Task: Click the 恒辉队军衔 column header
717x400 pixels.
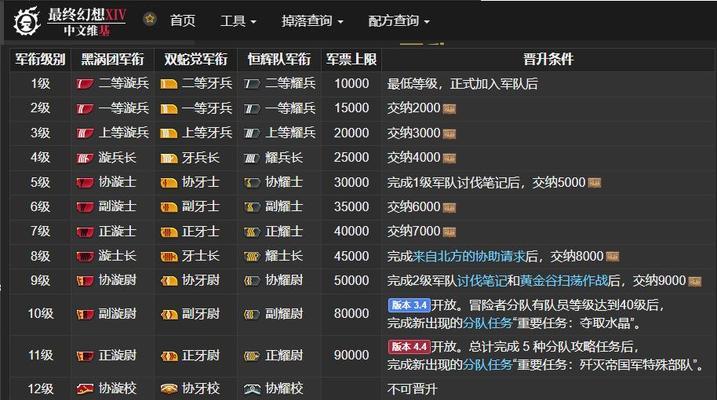Action: (x=279, y=59)
